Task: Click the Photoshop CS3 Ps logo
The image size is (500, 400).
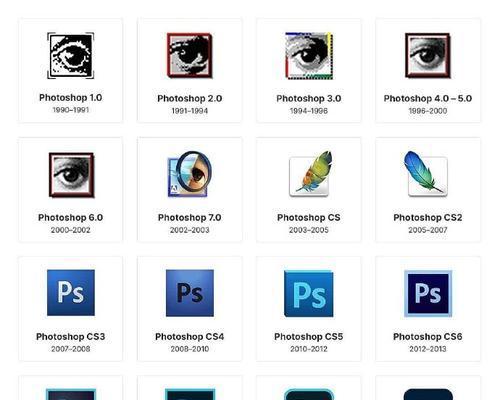Action: point(71,293)
